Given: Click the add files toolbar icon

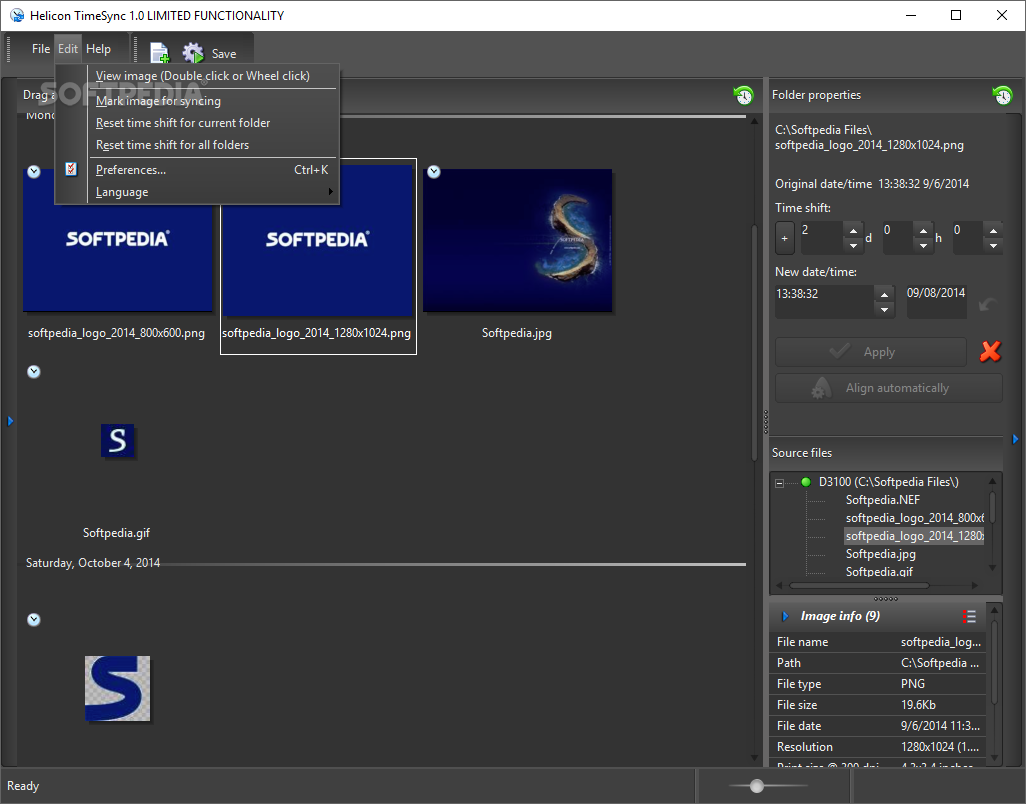Looking at the screenshot, I should 159,53.
